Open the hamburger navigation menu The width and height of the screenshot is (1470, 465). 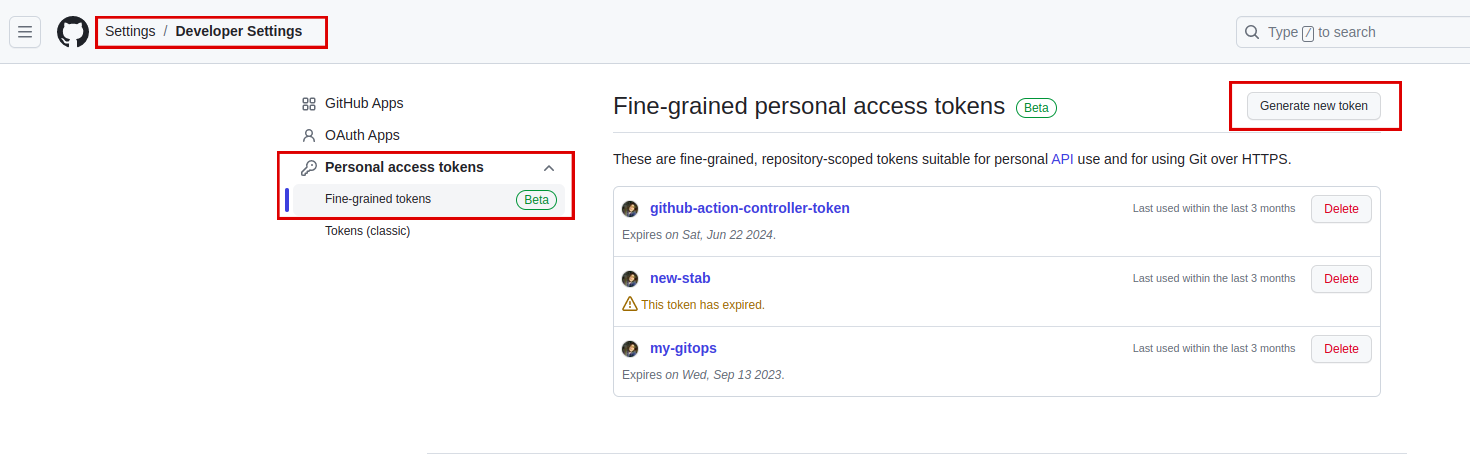coord(25,32)
